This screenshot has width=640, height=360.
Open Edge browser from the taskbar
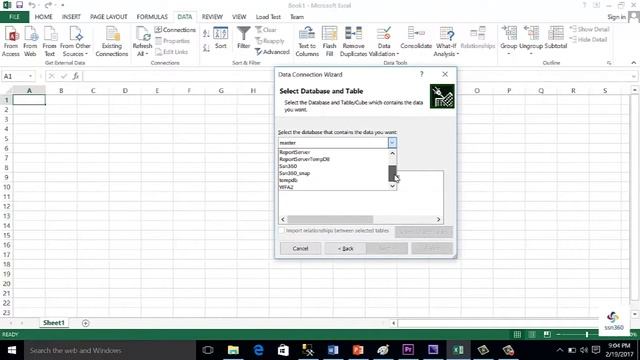(x=258, y=350)
